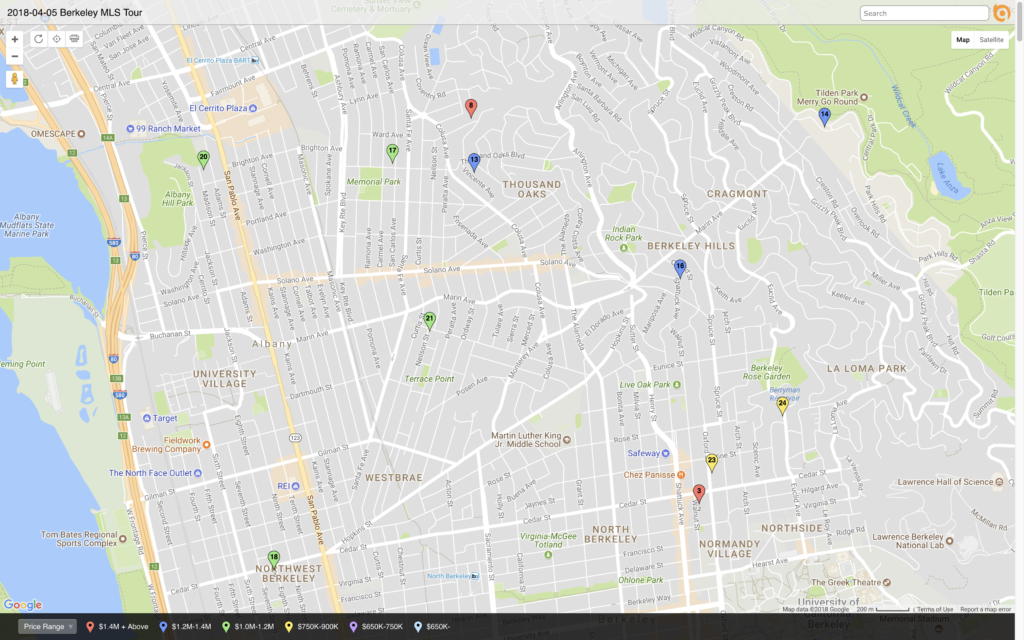Click Lawrence Hall of Science marker
The image size is (1024, 640).
click(999, 482)
